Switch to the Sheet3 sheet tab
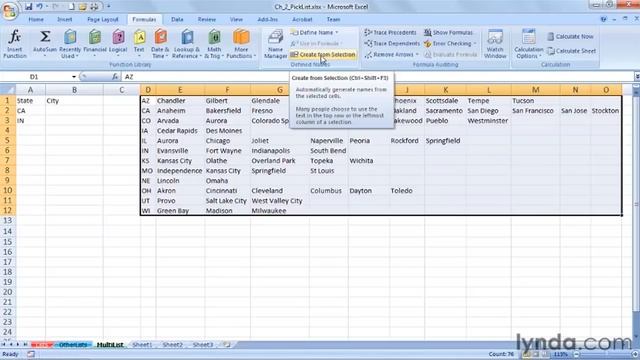 (203, 345)
